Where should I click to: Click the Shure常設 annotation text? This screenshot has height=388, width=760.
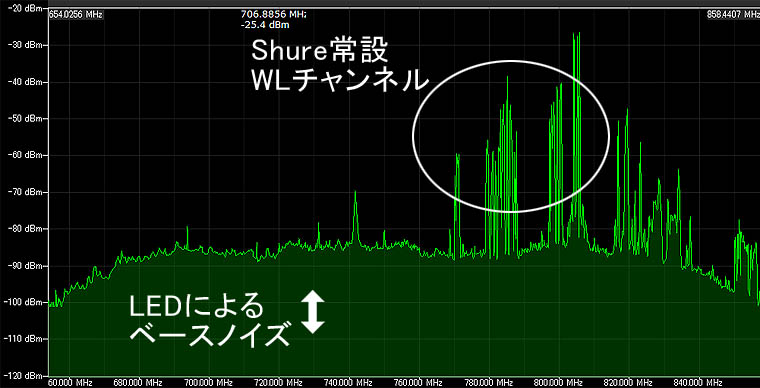319,51
